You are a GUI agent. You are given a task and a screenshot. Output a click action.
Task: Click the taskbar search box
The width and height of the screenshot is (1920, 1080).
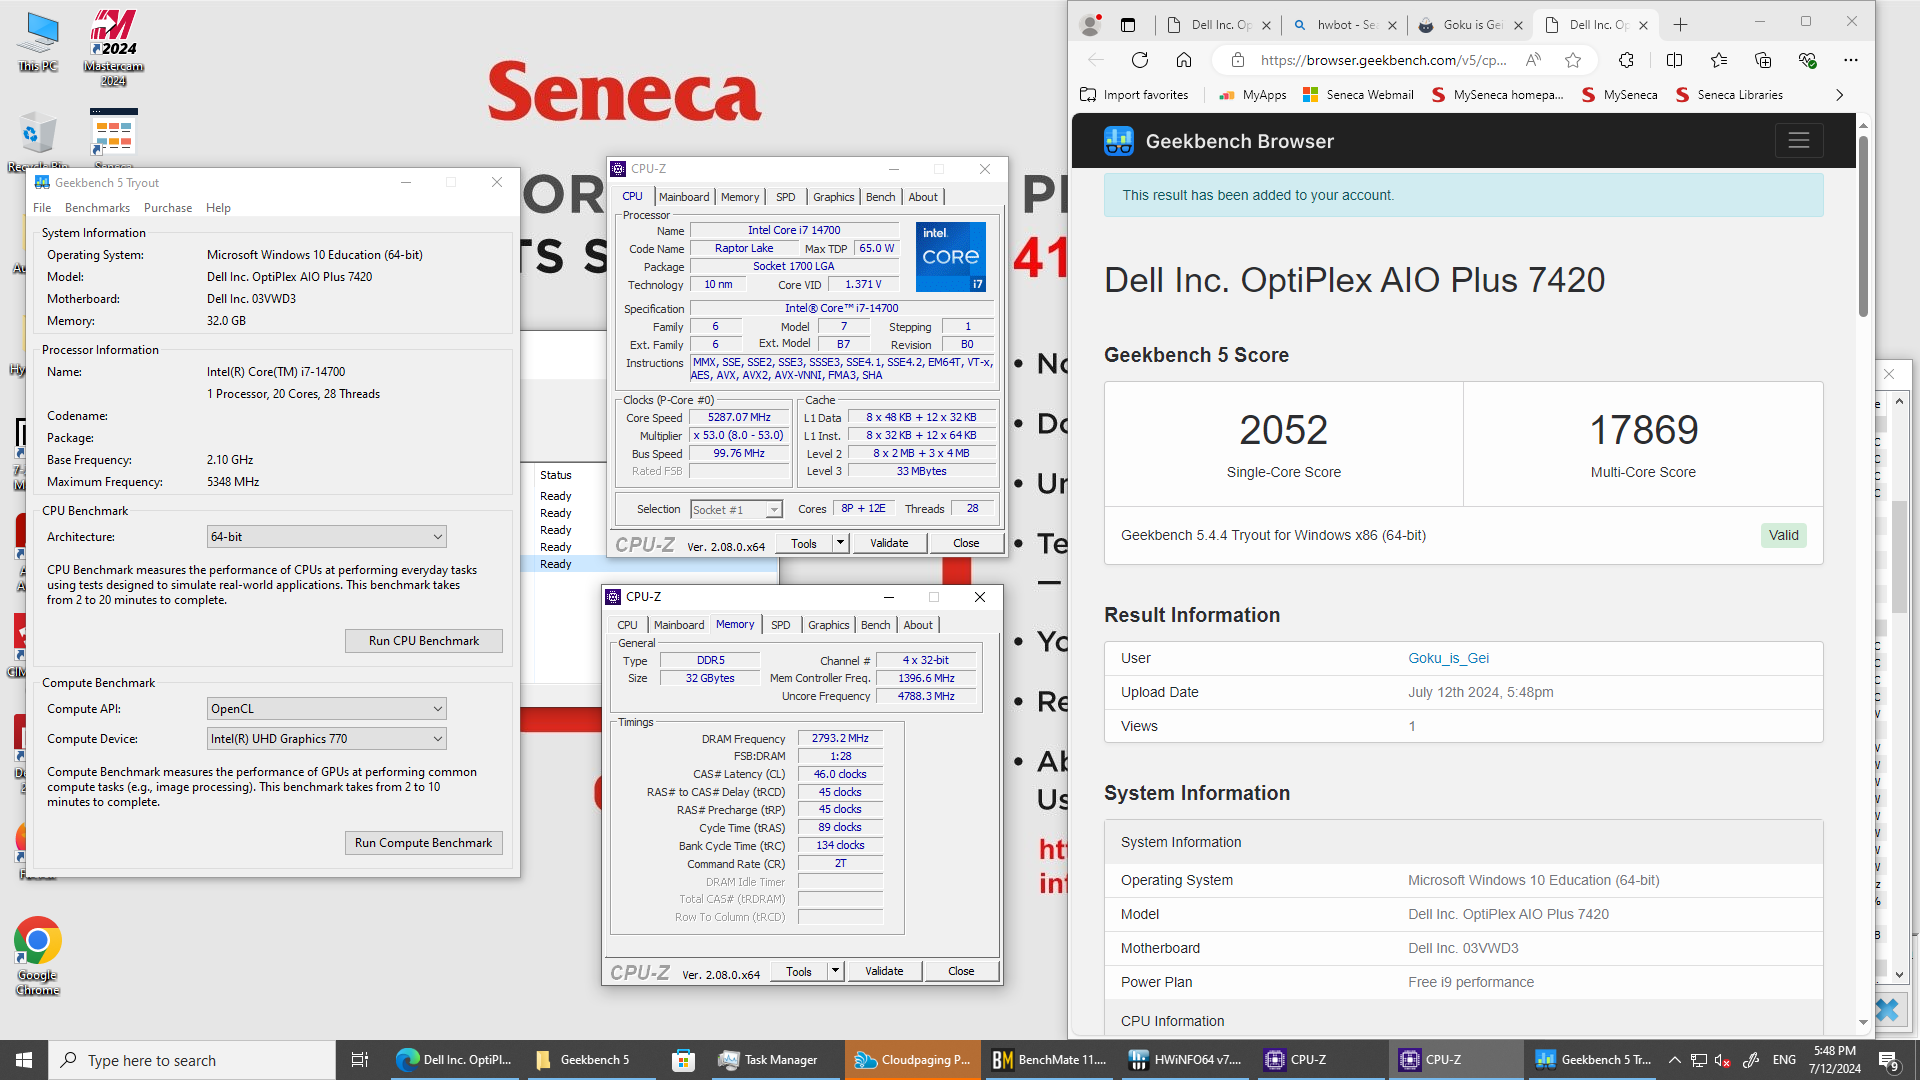[x=192, y=1060]
